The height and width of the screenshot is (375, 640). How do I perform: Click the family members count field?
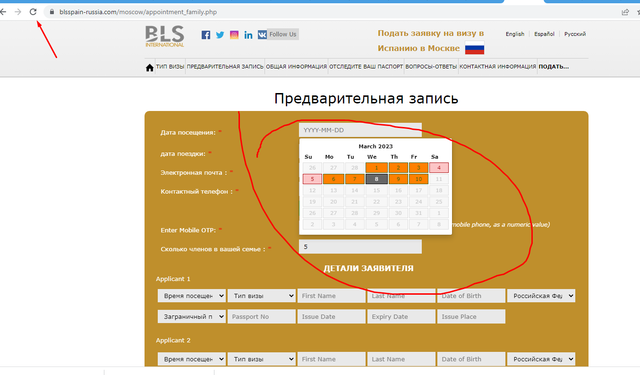tap(360, 247)
